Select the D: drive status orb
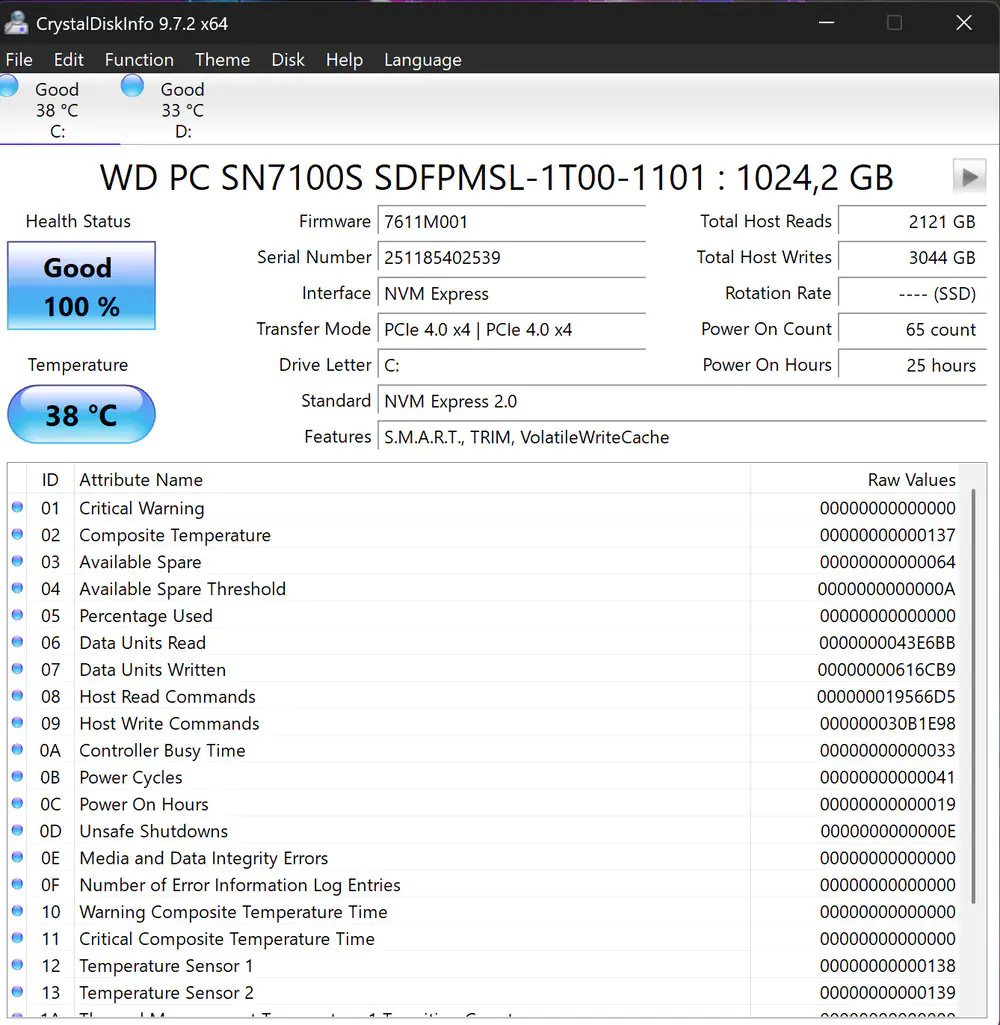The height and width of the screenshot is (1025, 1000). click(132, 87)
